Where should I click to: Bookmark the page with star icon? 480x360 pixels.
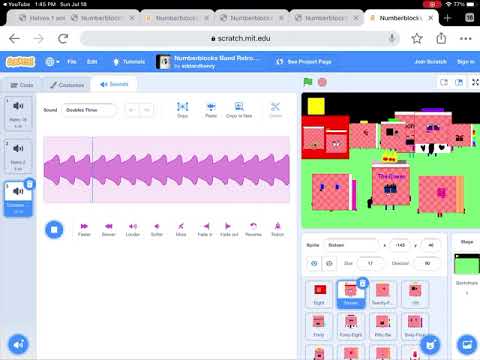[x=417, y=39]
